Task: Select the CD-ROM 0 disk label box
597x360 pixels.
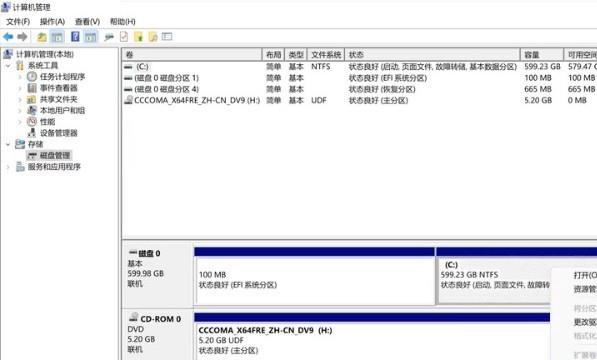Action: (157, 336)
